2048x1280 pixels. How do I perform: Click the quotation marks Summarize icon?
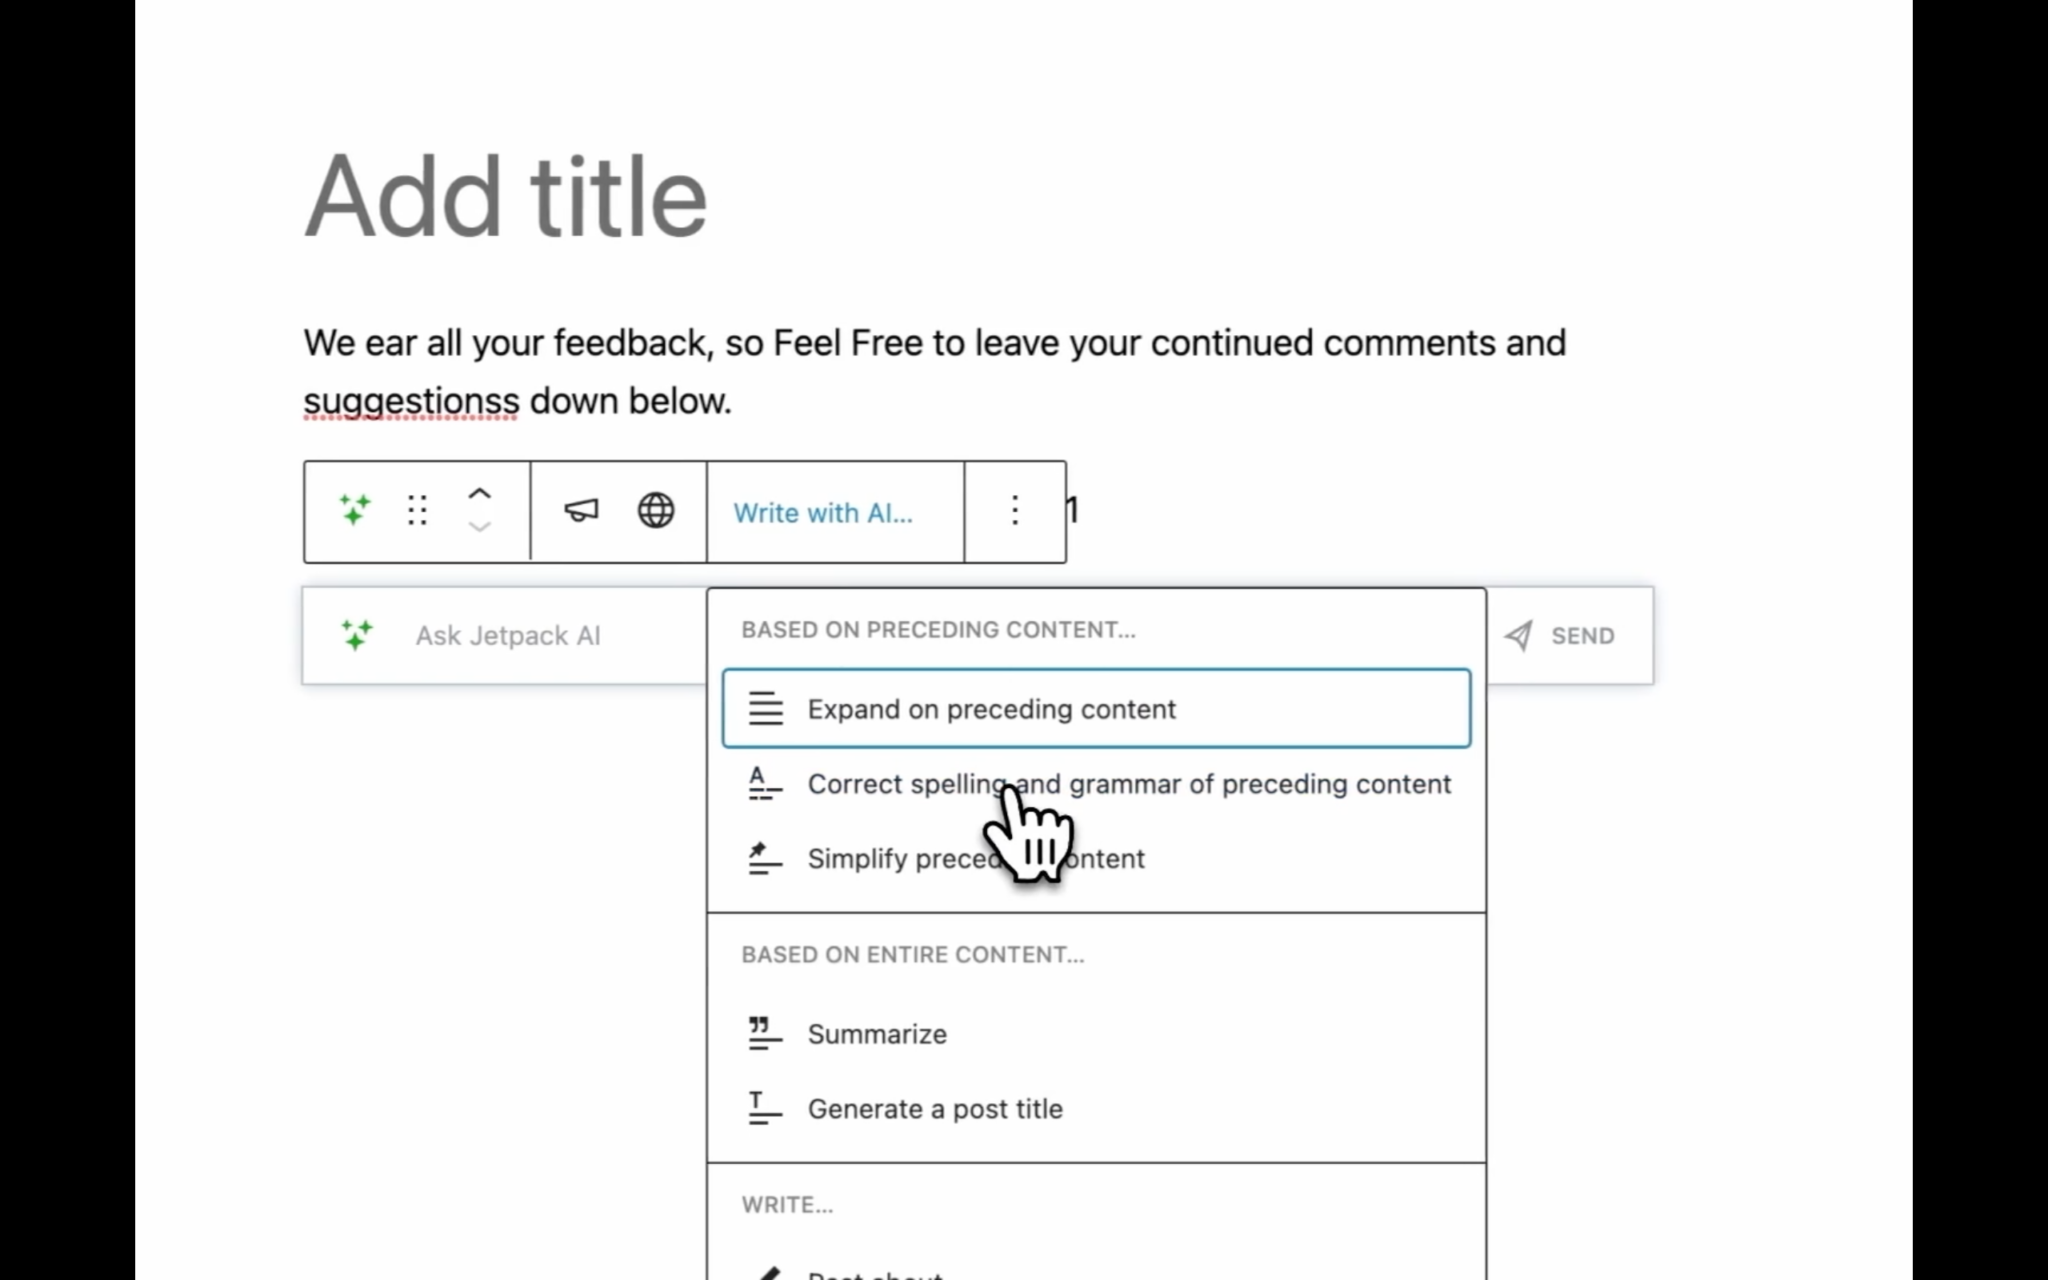[x=764, y=1034]
